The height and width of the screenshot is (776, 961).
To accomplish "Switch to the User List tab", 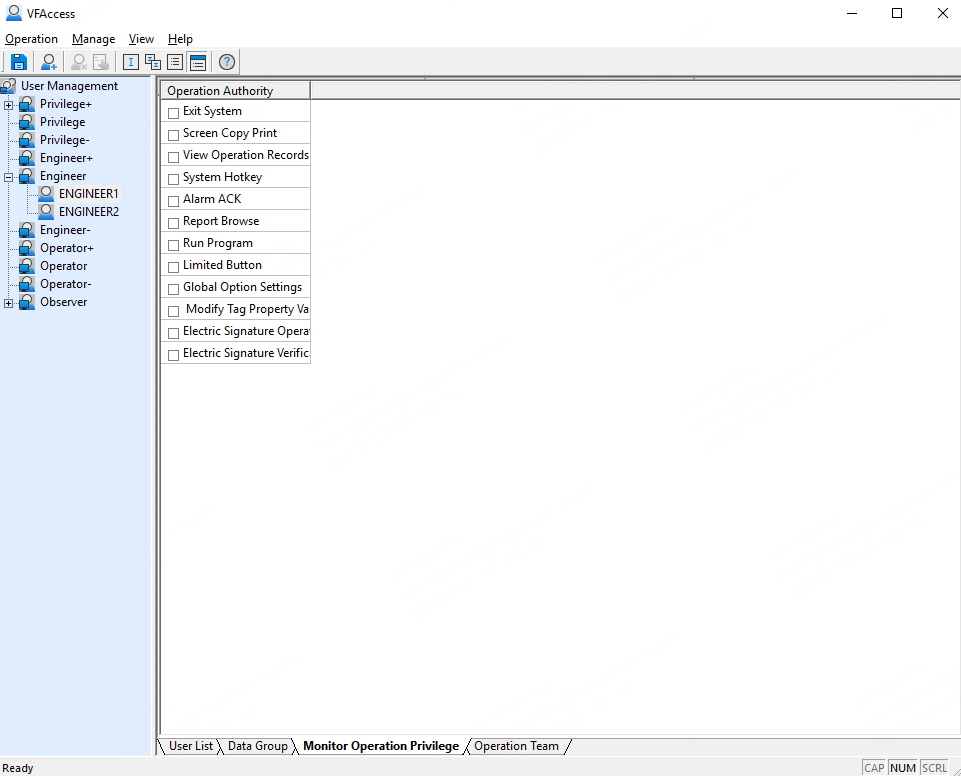I will point(190,746).
